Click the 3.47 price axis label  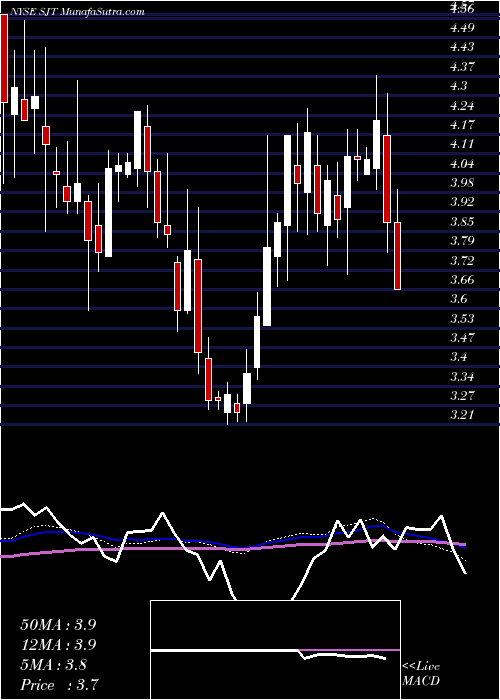(462, 338)
